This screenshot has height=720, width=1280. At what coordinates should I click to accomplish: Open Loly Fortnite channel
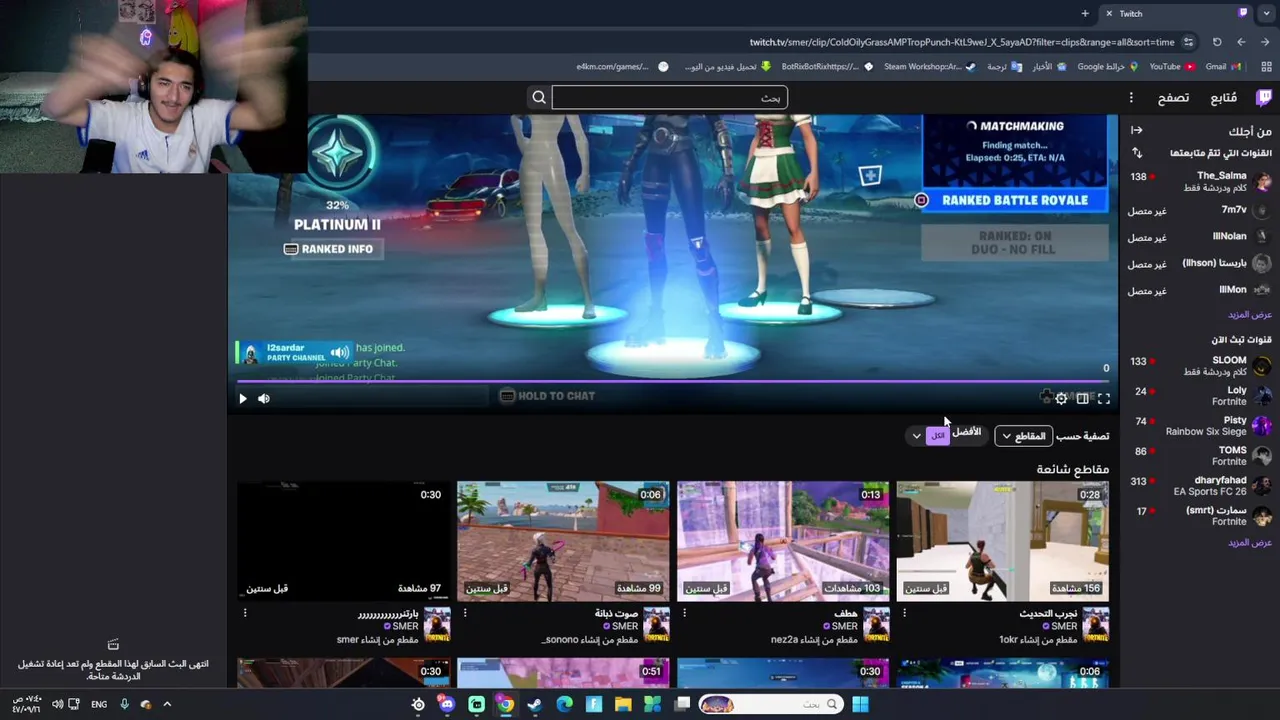point(1200,396)
